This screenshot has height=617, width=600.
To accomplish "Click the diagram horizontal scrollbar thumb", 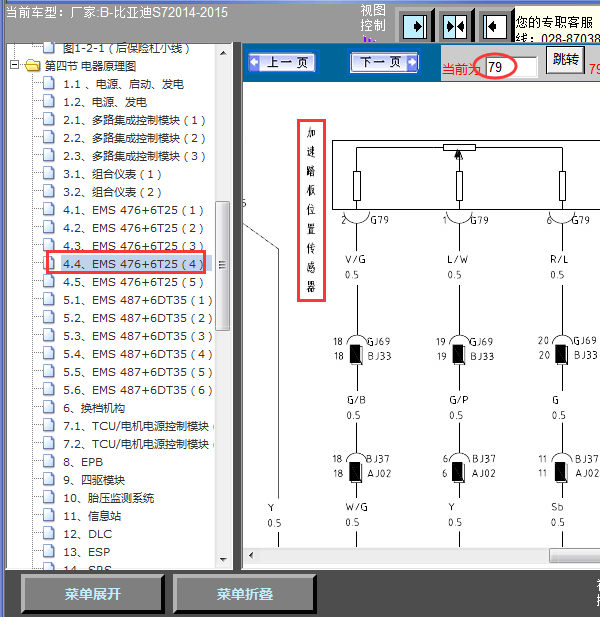I will (x=574, y=556).
